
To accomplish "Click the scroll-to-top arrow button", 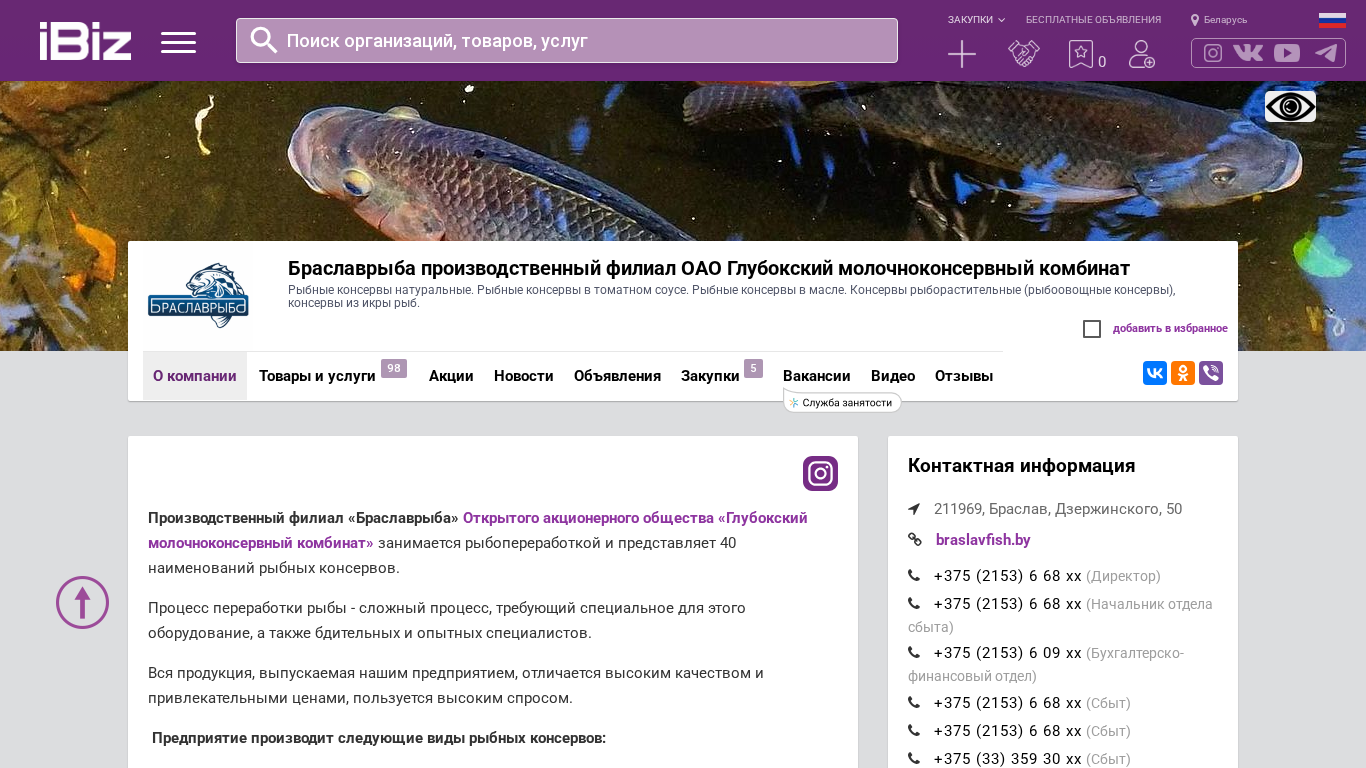I will click(x=82, y=602).
